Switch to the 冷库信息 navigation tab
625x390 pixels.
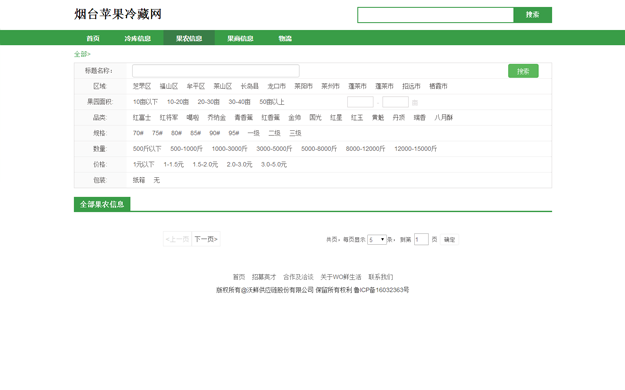[x=138, y=38]
